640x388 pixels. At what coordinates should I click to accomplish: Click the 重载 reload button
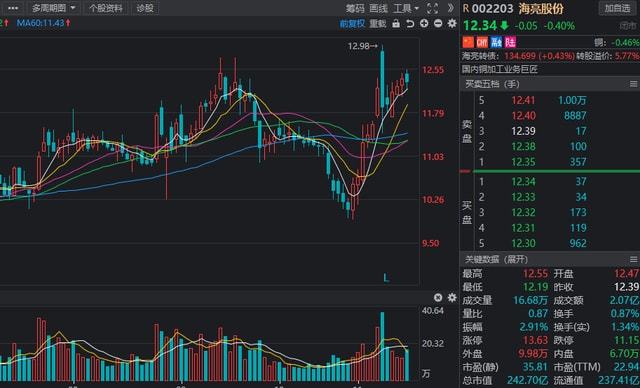[378, 24]
